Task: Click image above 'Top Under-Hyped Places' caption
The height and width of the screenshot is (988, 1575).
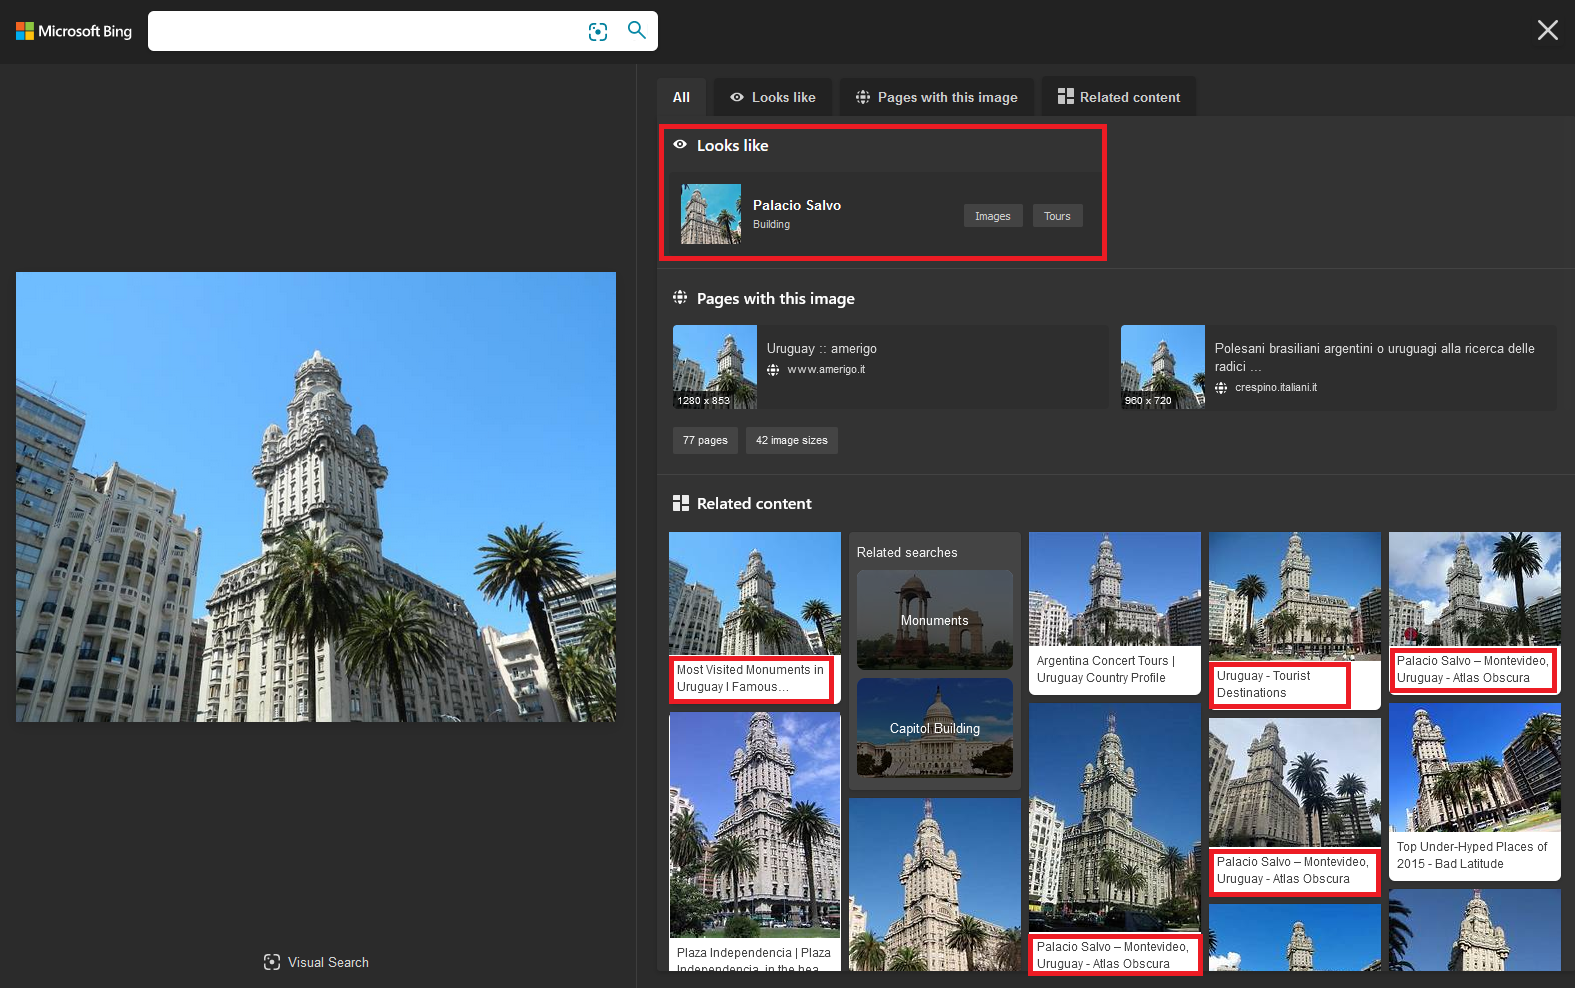Action: (x=1475, y=767)
